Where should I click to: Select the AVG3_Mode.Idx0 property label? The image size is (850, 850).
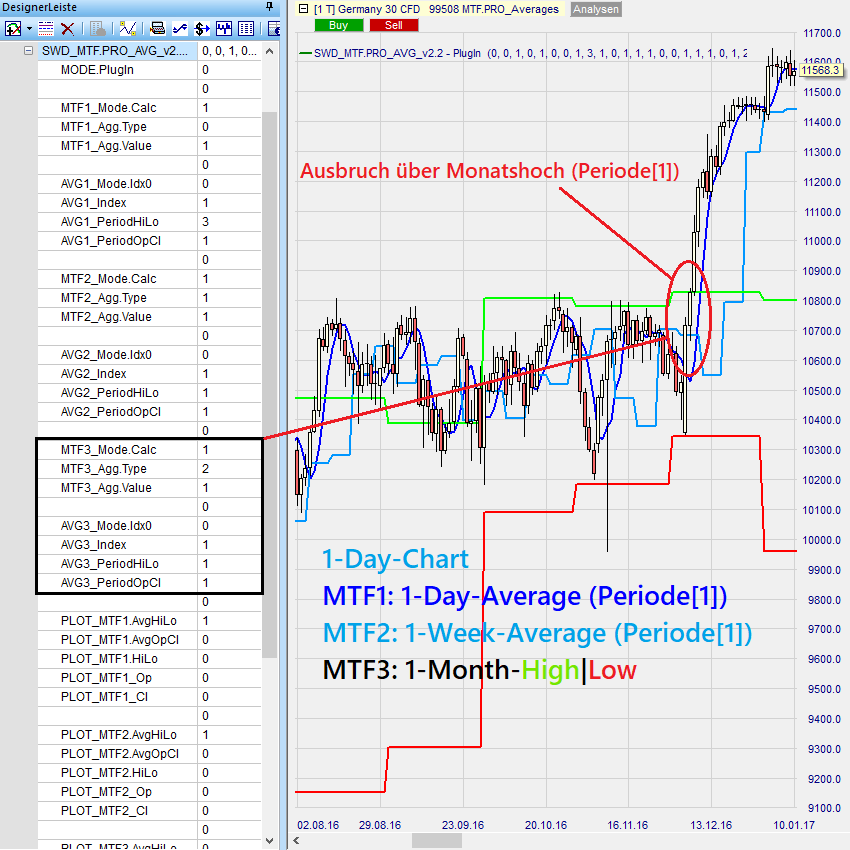click(106, 525)
